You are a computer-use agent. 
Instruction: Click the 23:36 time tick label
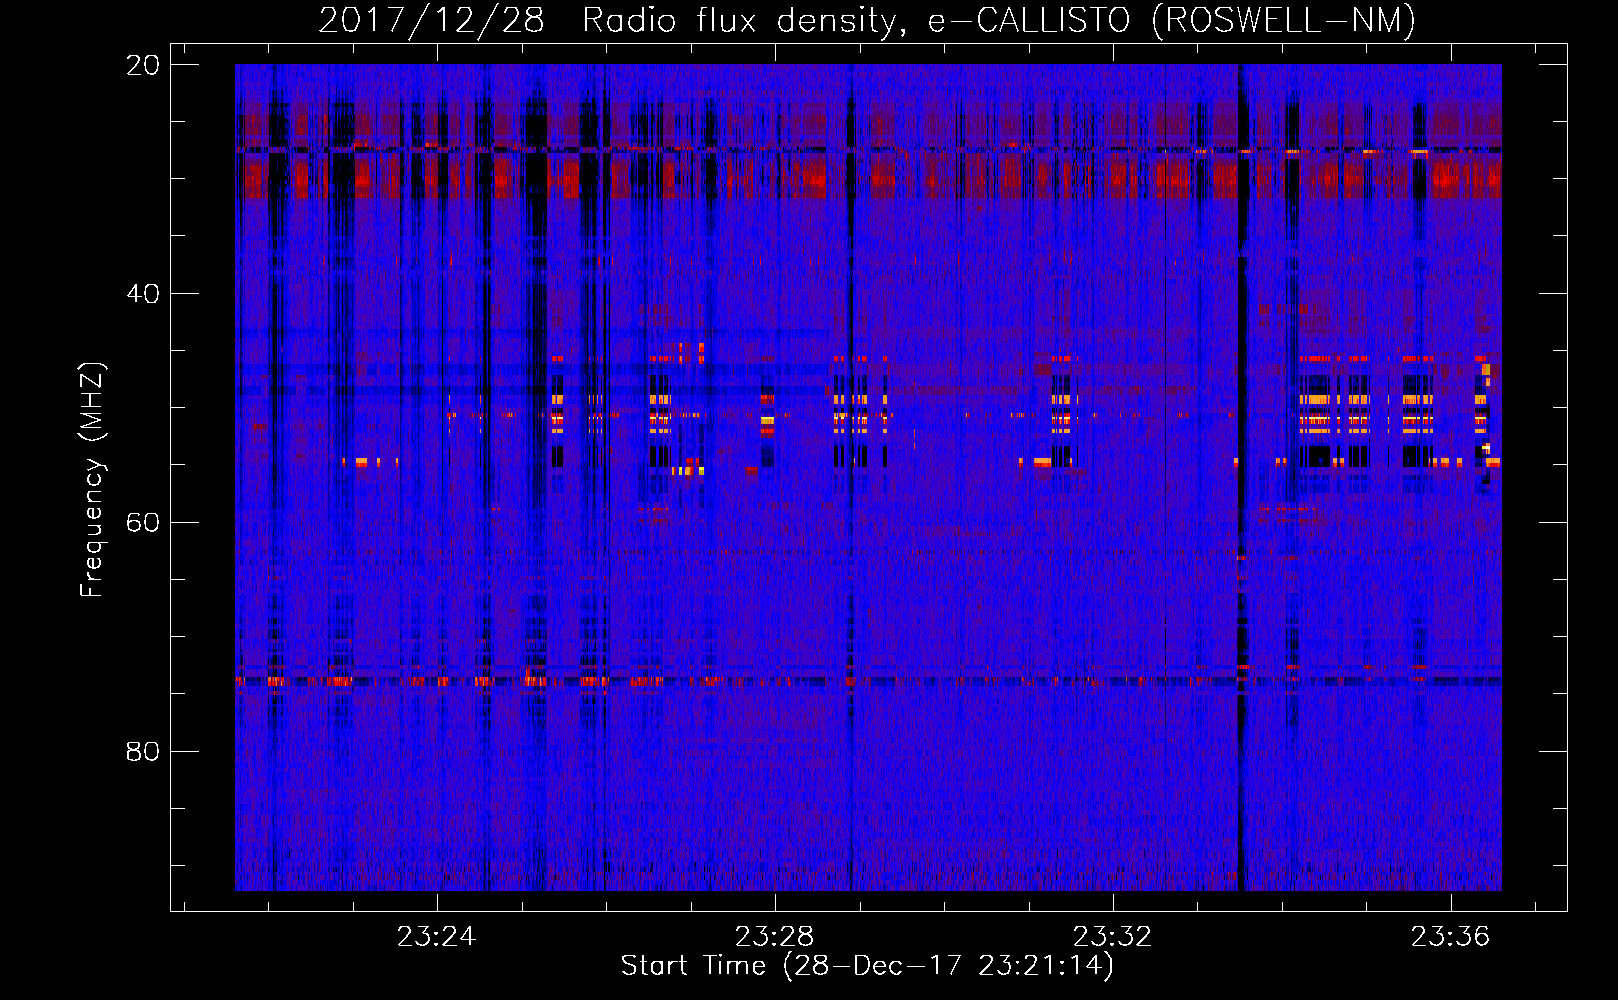(x=1451, y=937)
